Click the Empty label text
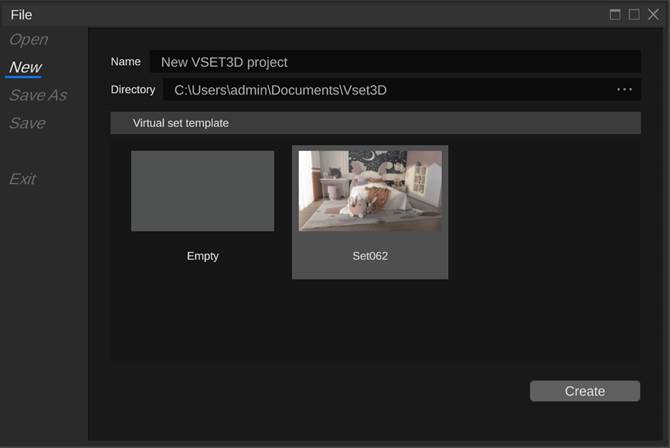 [203, 256]
